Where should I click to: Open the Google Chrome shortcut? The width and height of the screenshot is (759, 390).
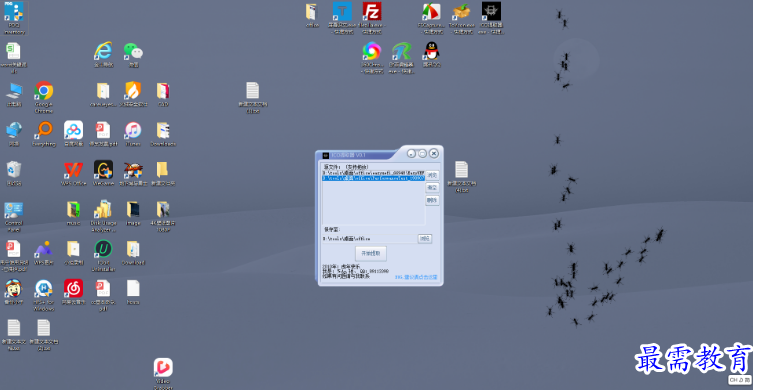point(44,90)
